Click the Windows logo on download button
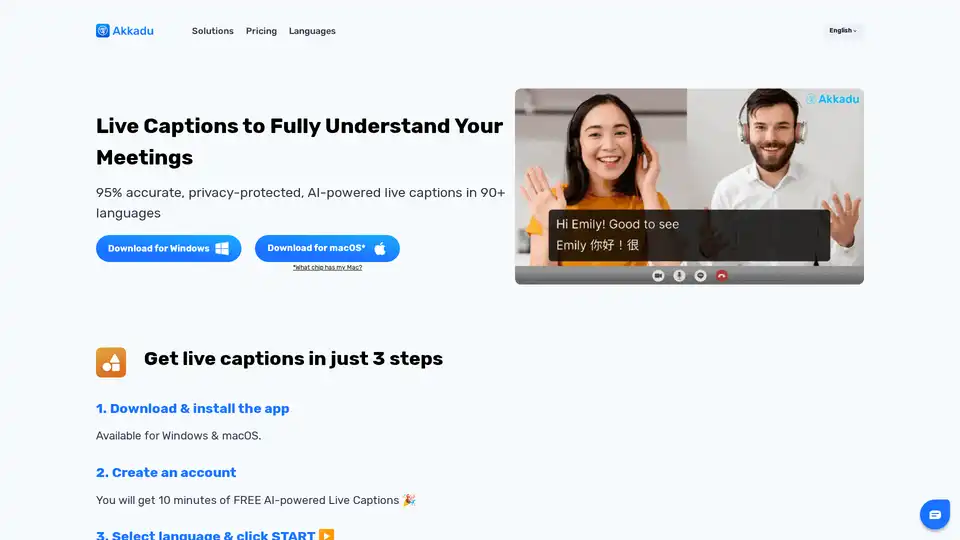 [x=222, y=248]
